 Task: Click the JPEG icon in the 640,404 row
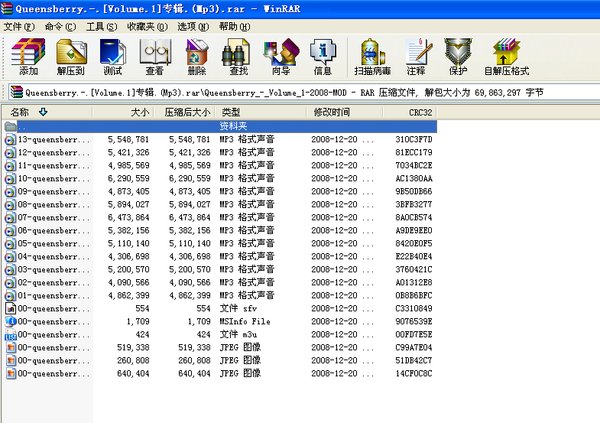pos(11,374)
